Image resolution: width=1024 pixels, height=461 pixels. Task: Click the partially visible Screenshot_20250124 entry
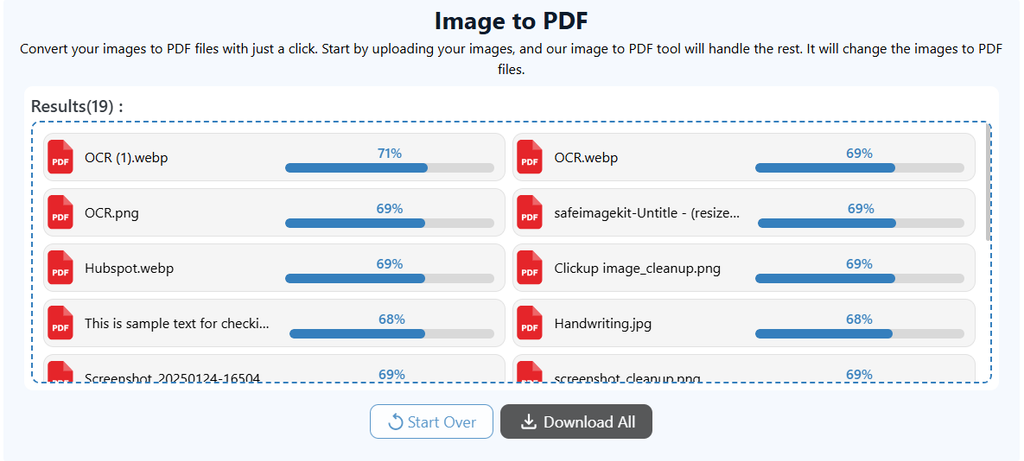point(274,368)
